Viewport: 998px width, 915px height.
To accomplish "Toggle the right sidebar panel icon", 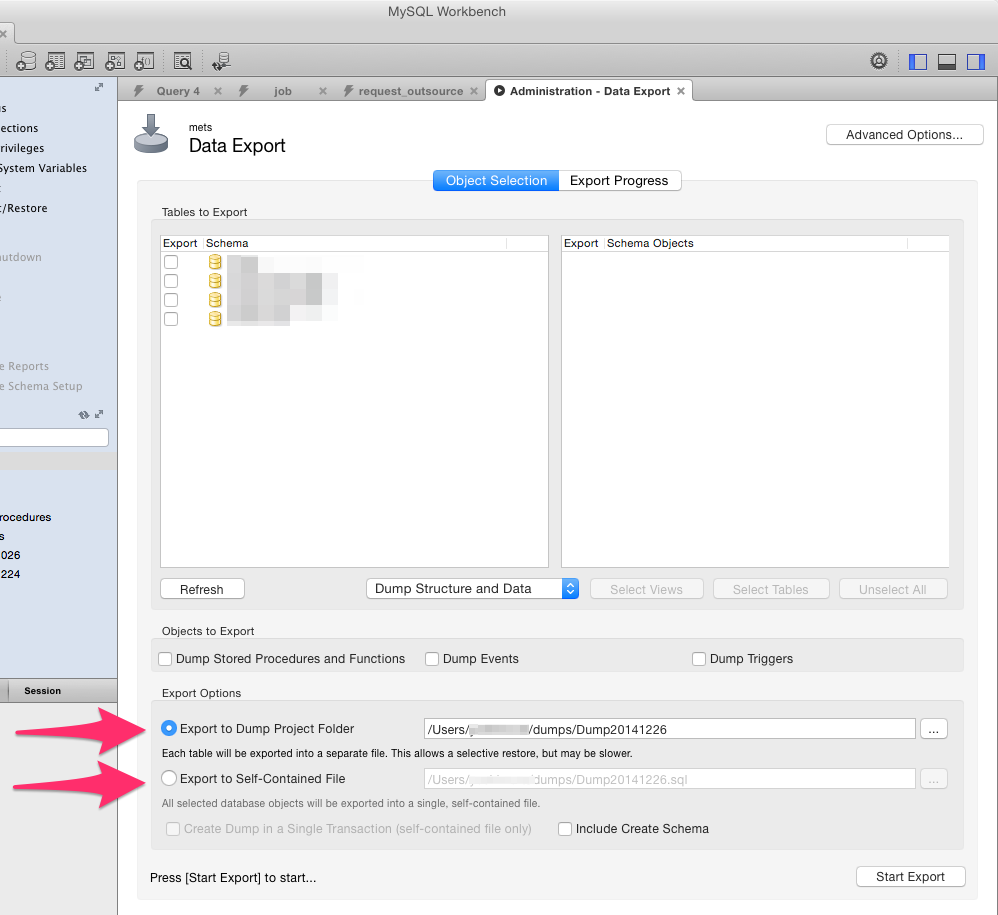I will point(976,62).
